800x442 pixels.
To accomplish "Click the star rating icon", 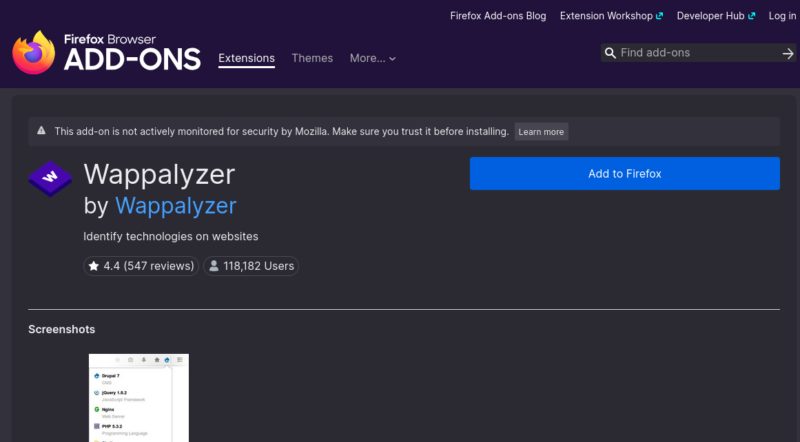I will 94,266.
